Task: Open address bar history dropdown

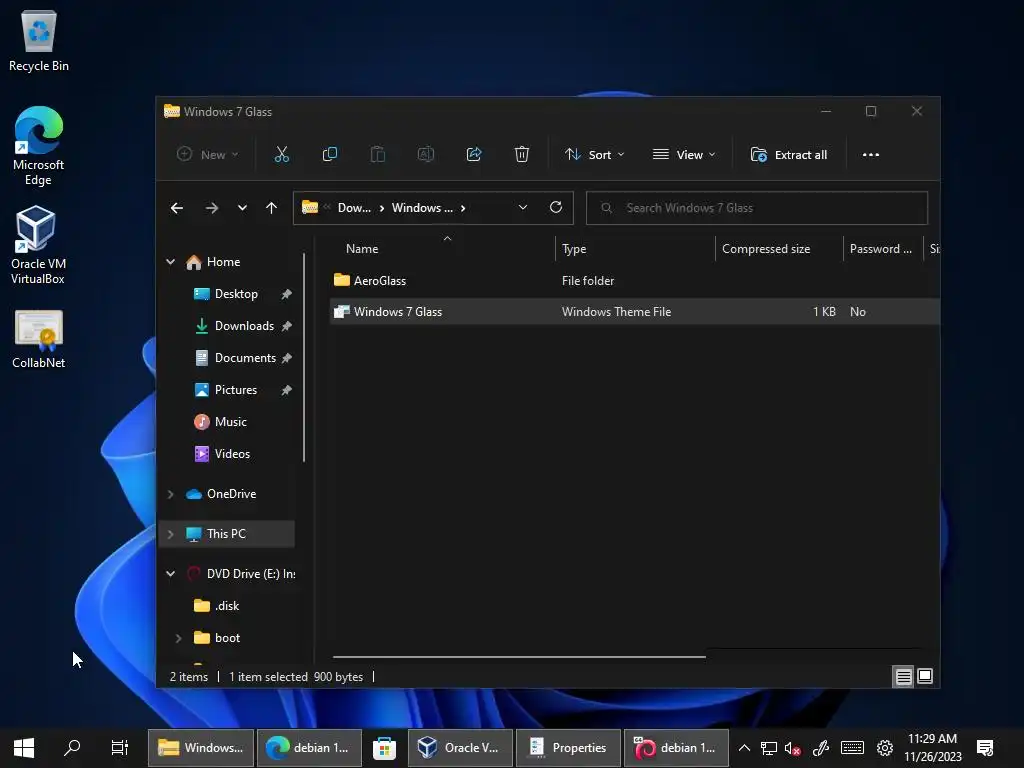Action: [522, 207]
